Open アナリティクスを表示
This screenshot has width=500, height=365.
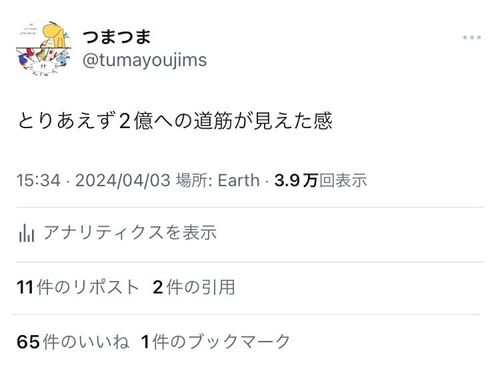[x=130, y=232]
